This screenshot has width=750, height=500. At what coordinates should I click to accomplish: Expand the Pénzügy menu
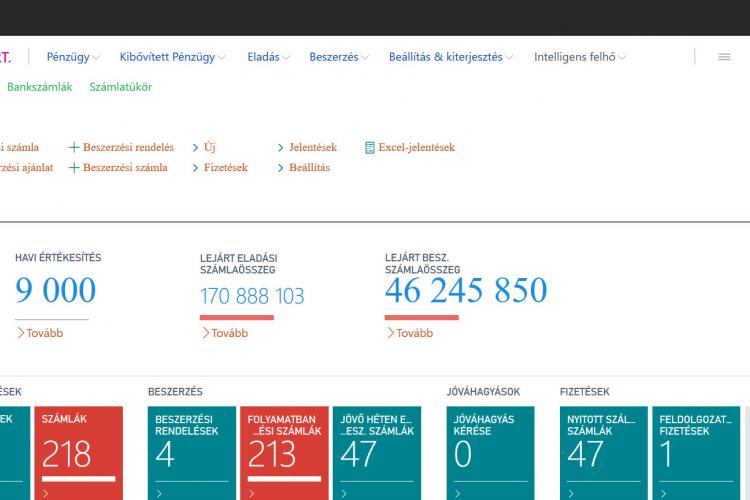pos(73,57)
